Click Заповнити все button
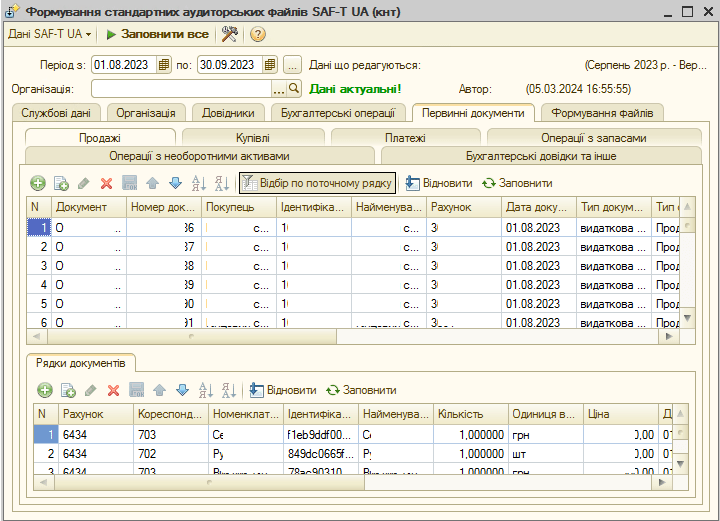This screenshot has width=720, height=521. [x=158, y=34]
